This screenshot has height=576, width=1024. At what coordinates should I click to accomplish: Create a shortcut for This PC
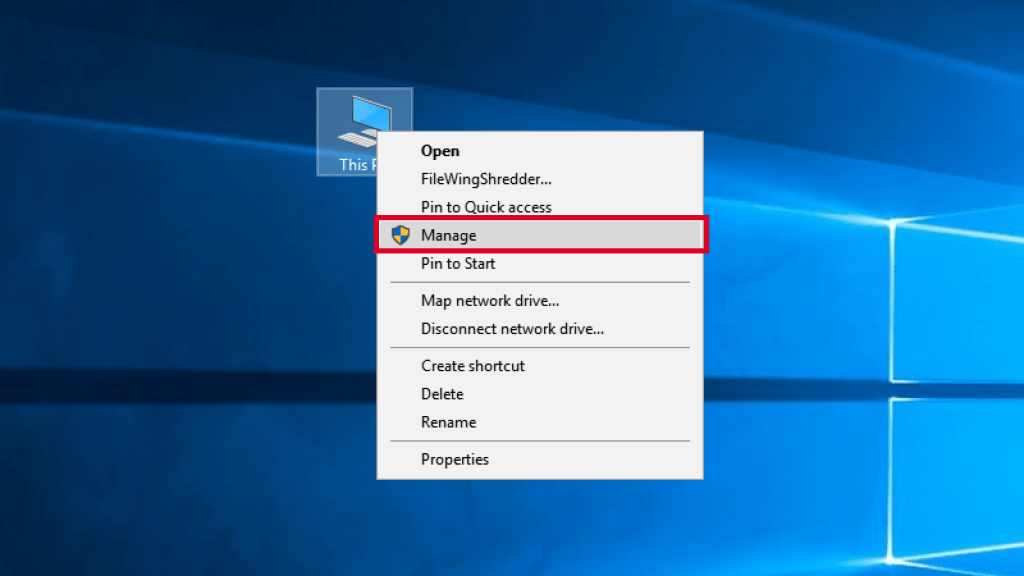pyautogui.click(x=473, y=365)
